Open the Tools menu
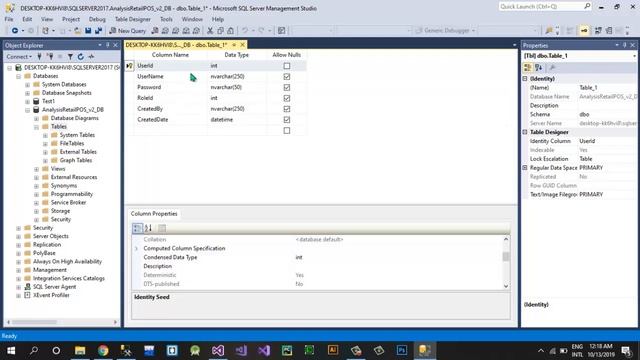The width and height of the screenshot is (640, 360). tap(166, 19)
